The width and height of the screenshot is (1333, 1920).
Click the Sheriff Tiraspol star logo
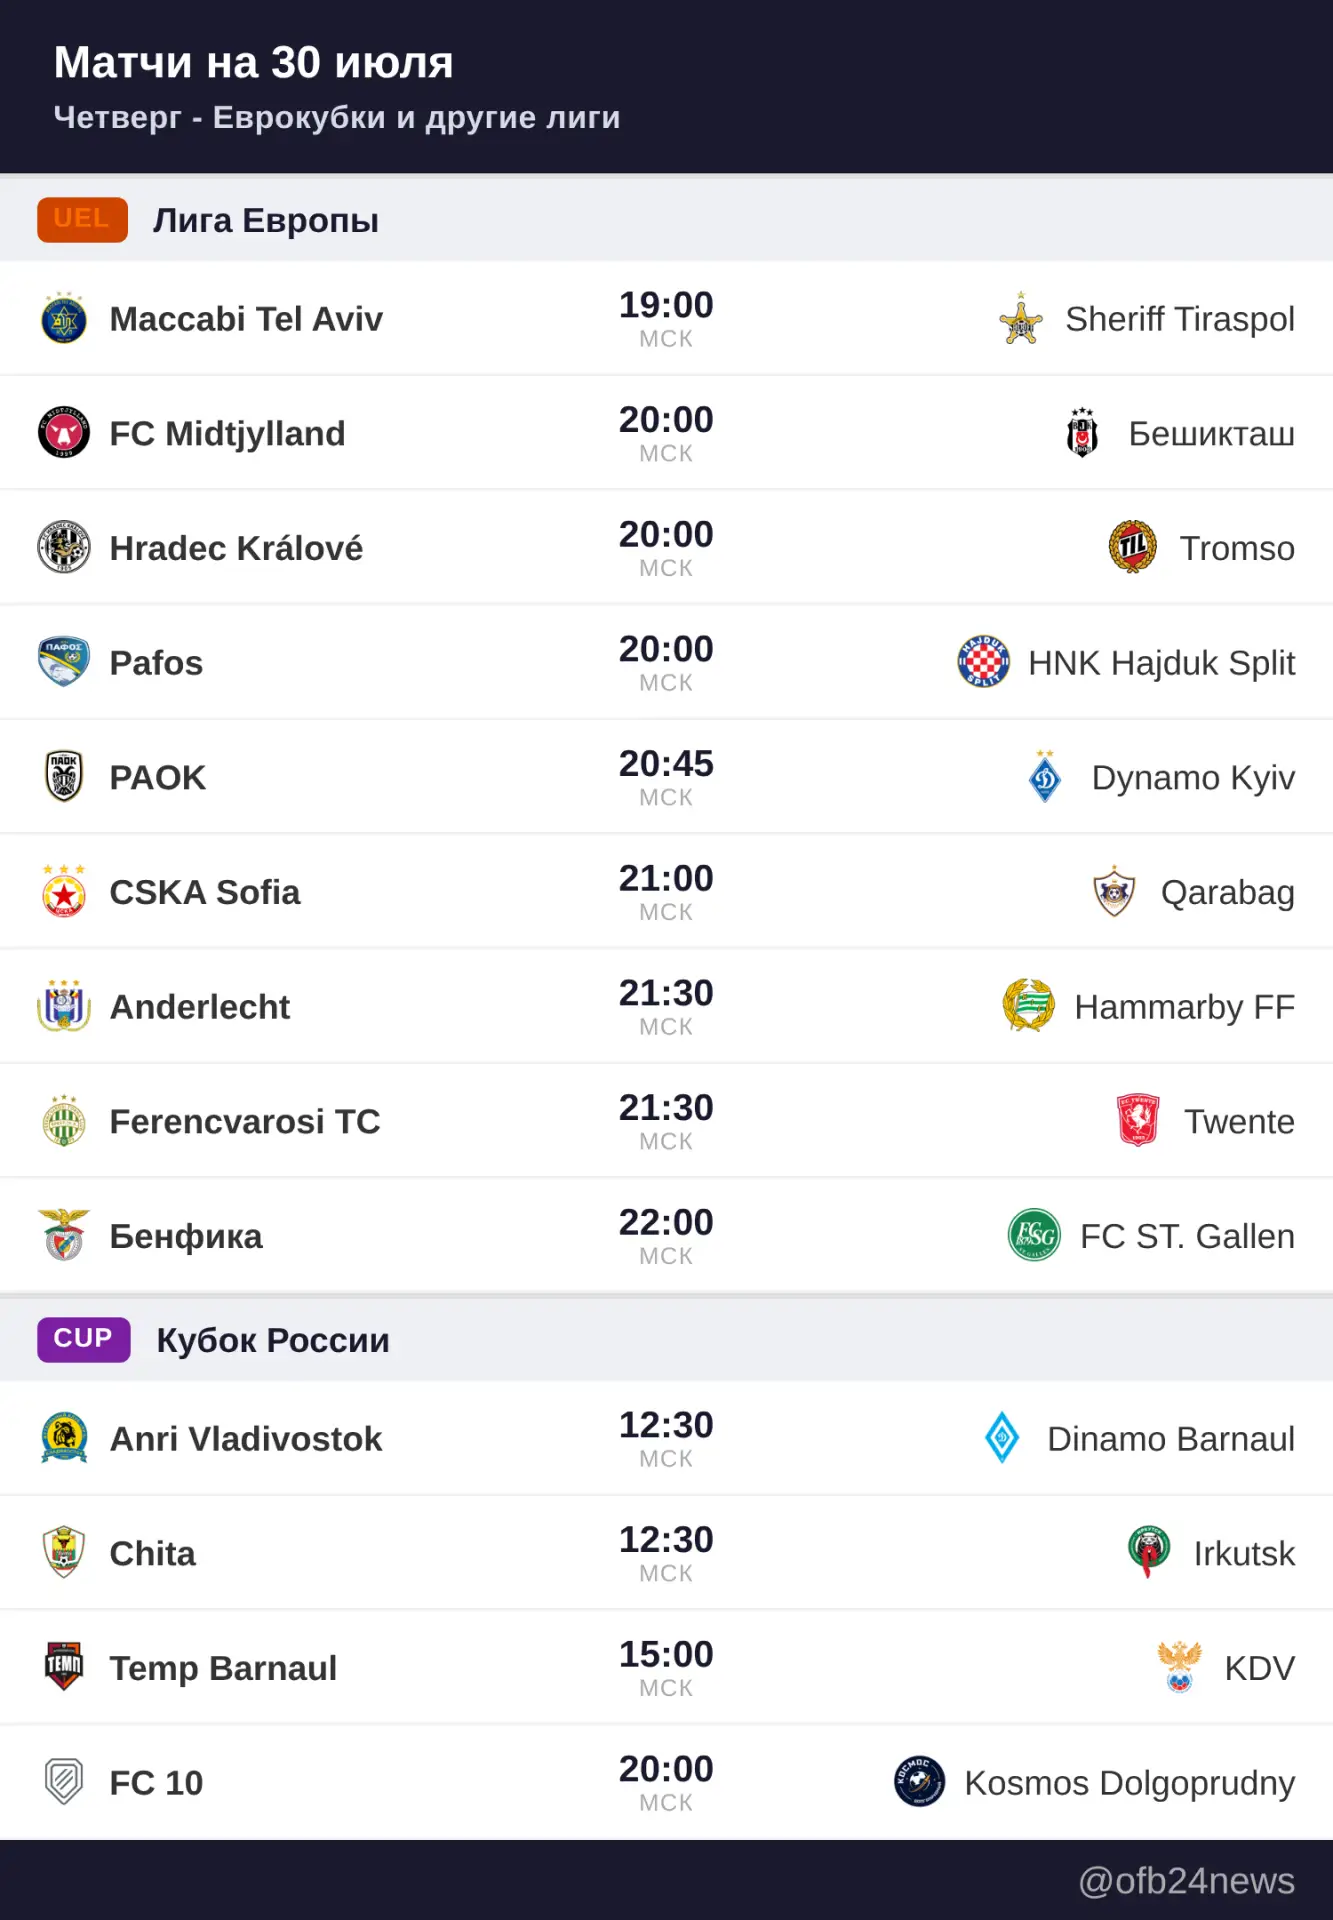click(1021, 319)
